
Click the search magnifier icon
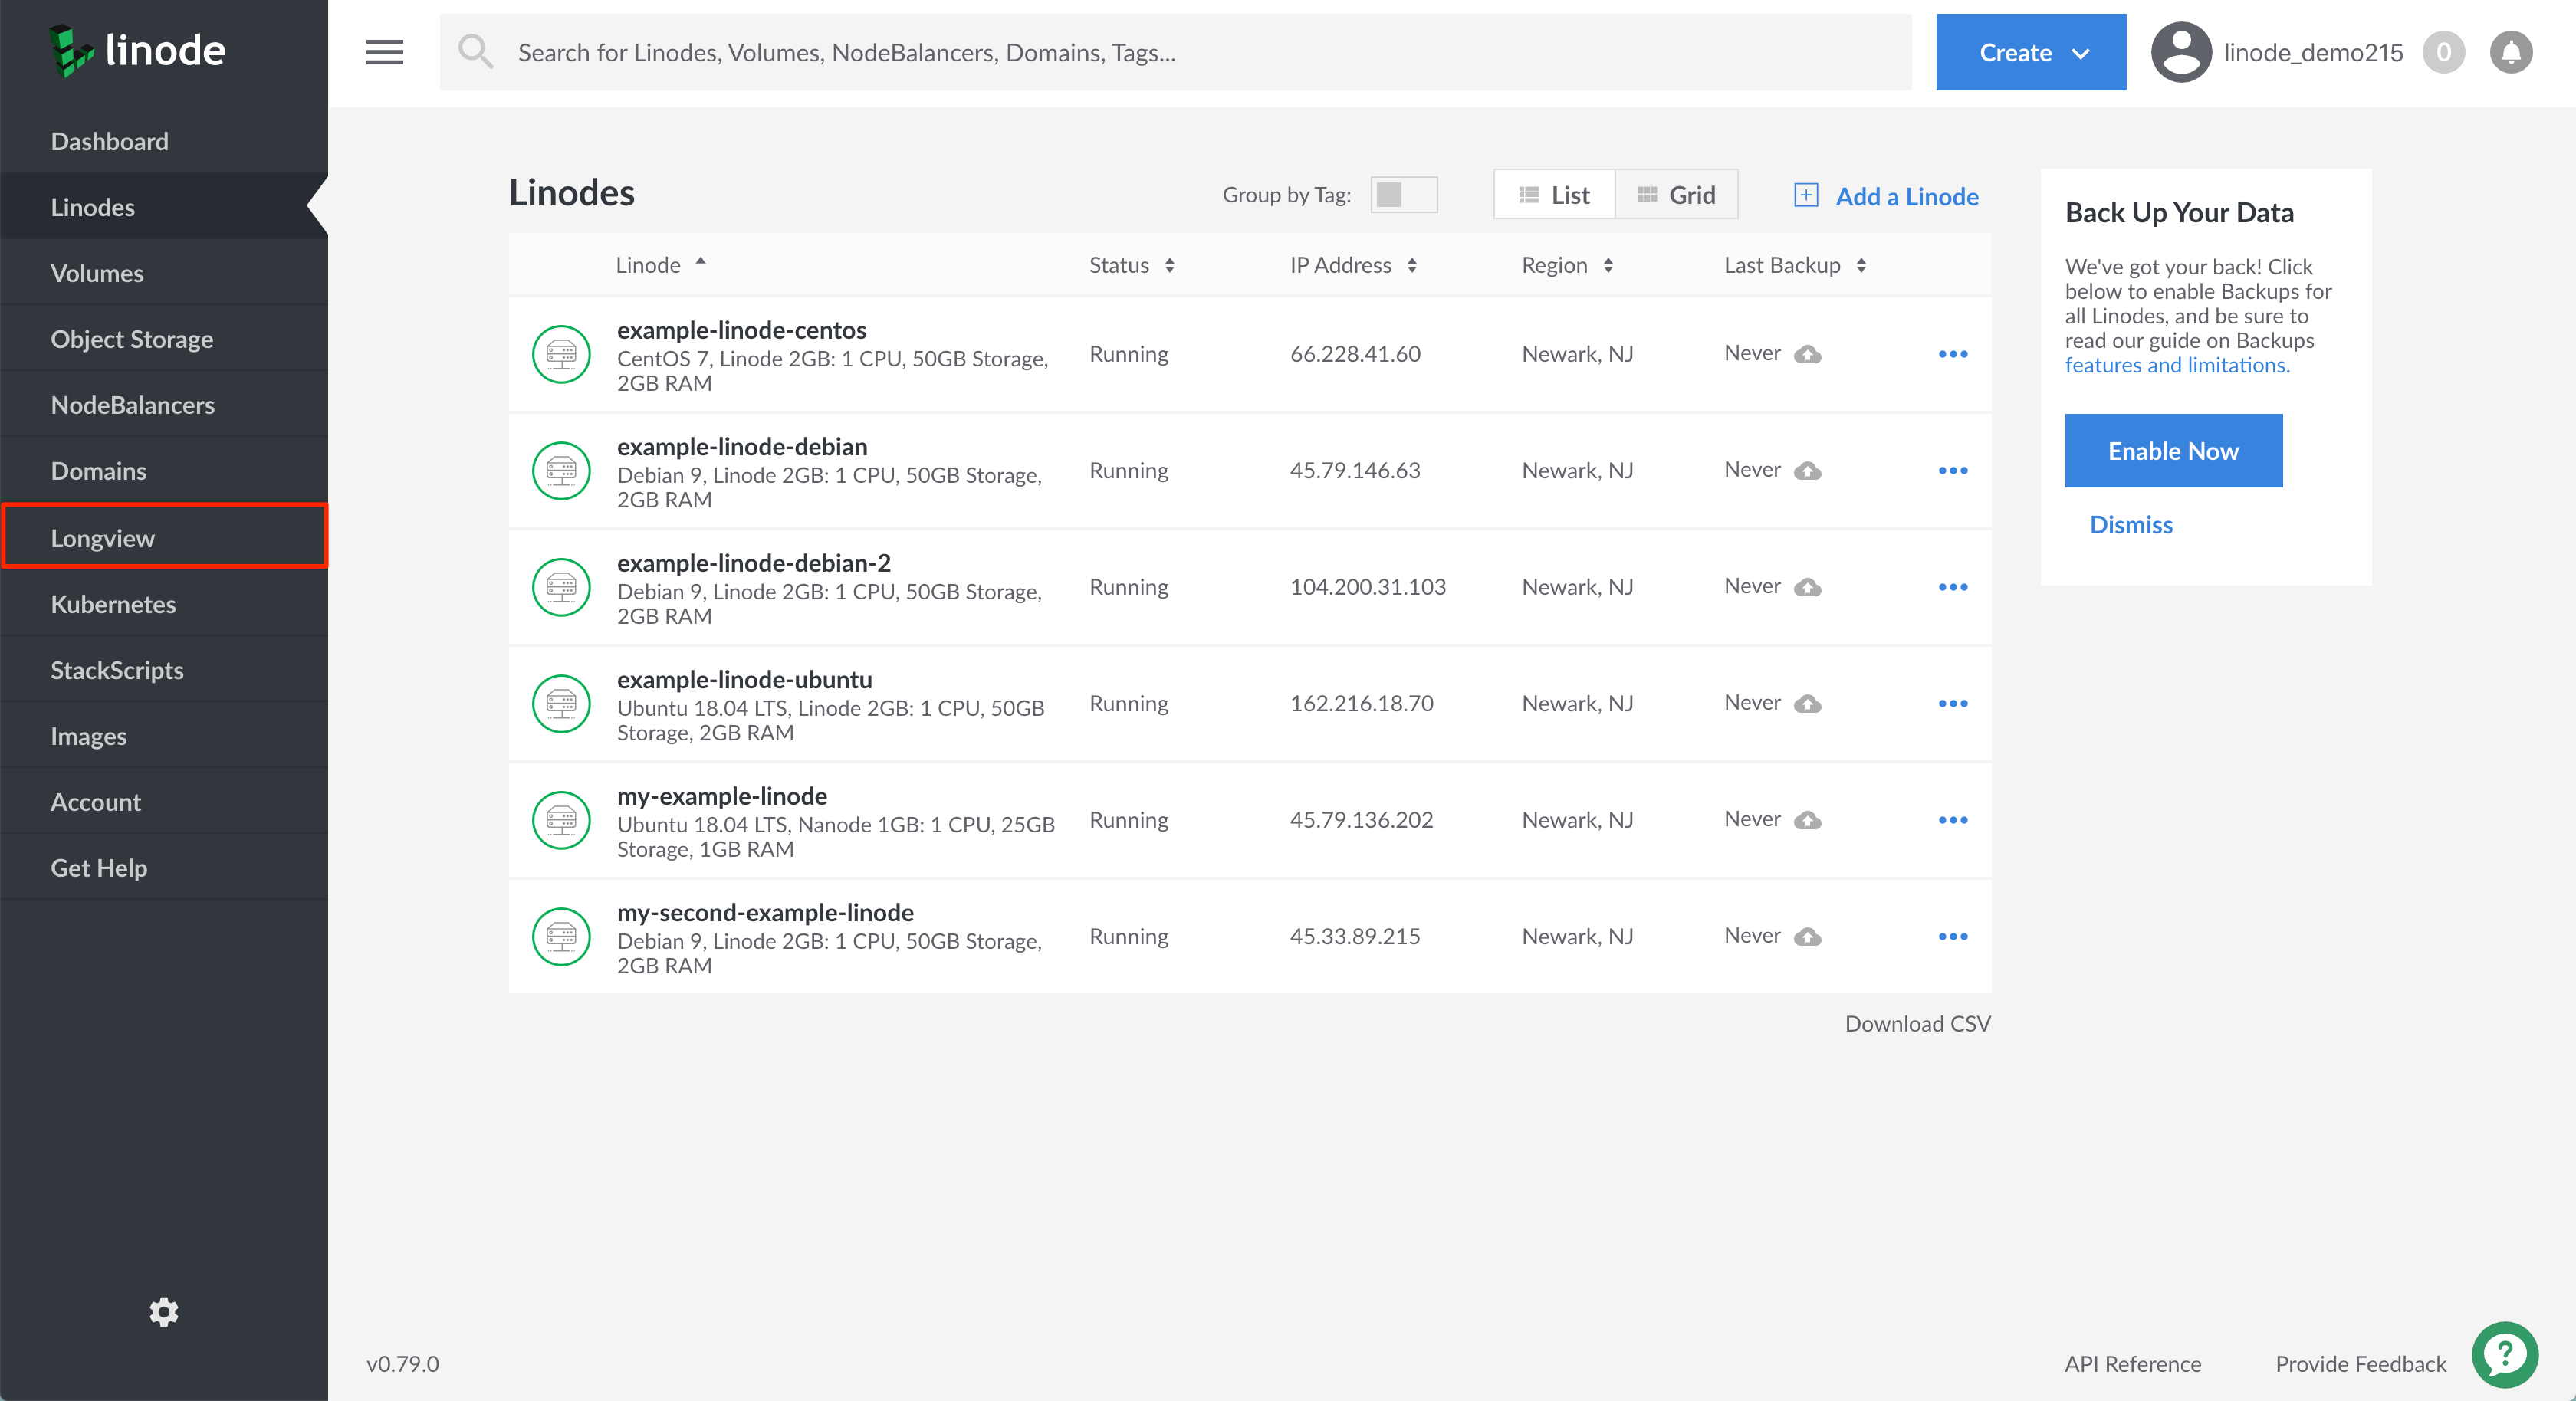[x=475, y=52]
